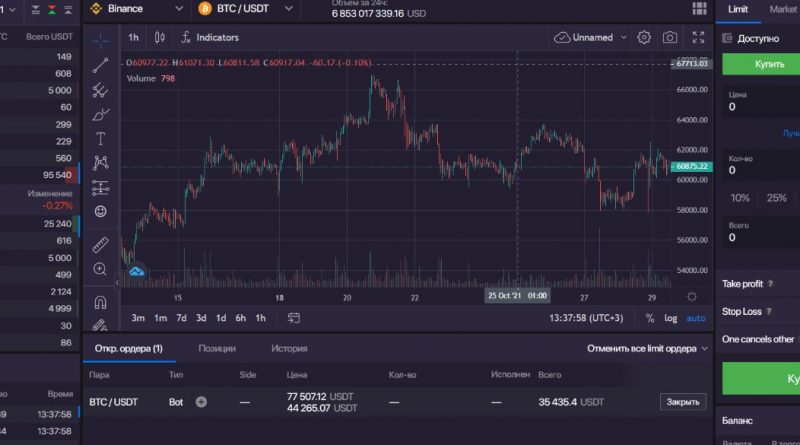Take a chart snapshot with camera icon
The image size is (800, 445).
(670, 37)
